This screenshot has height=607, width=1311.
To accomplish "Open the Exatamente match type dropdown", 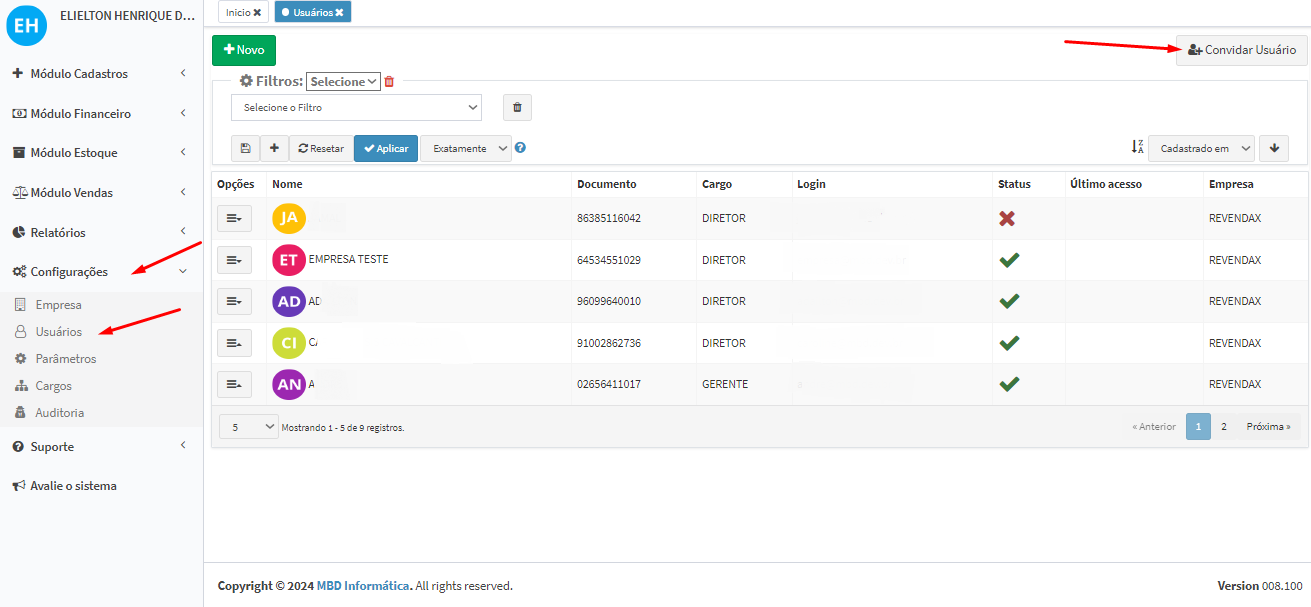I will 465,148.
